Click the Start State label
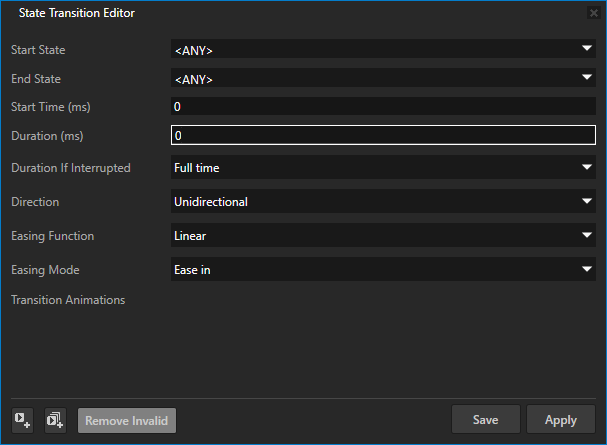 point(38,49)
